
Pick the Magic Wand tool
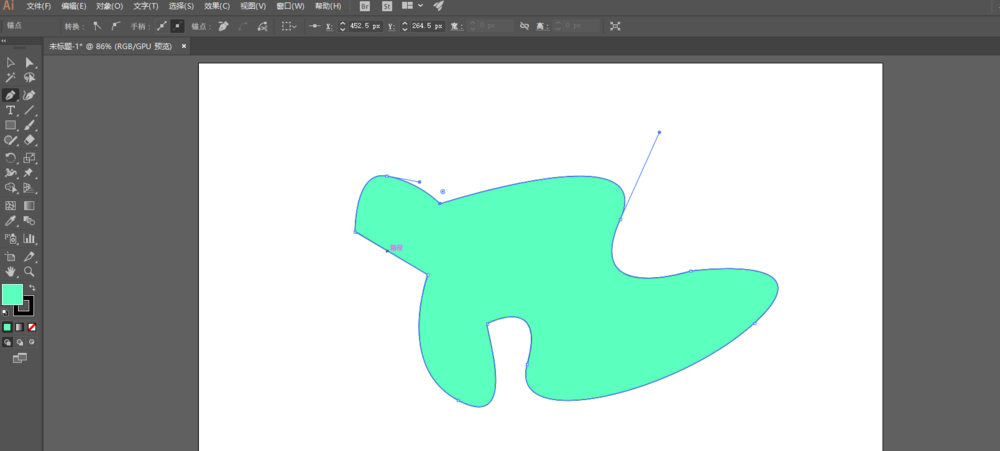(x=11, y=78)
